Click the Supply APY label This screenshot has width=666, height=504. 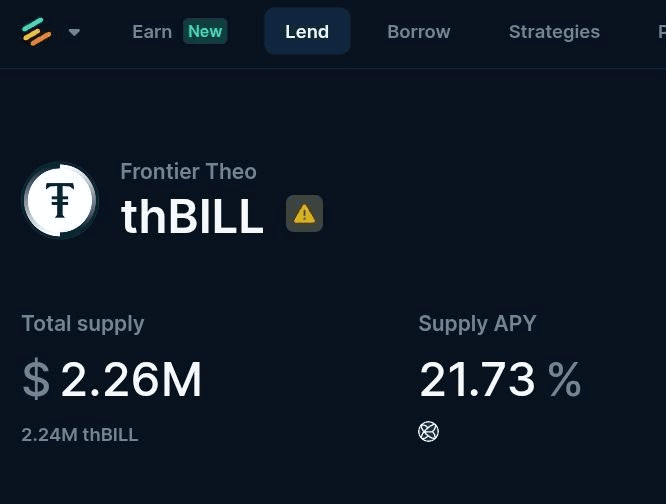477,324
